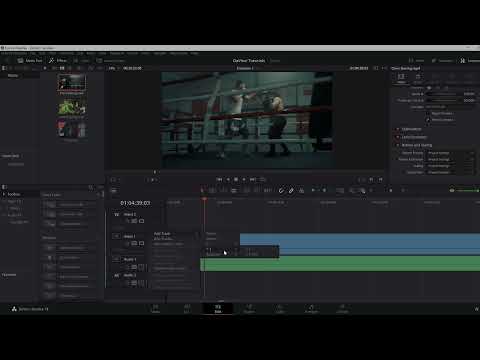Image resolution: width=480 pixels, height=360 pixels.
Task: Toggle the Linked Selection chain icon
Action: click(x=291, y=191)
